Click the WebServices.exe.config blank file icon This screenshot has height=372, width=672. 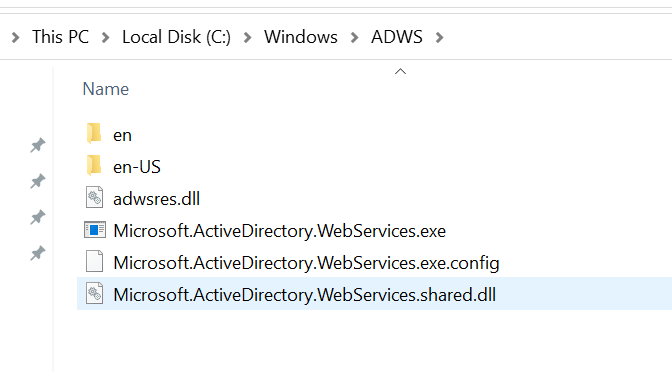pos(94,261)
